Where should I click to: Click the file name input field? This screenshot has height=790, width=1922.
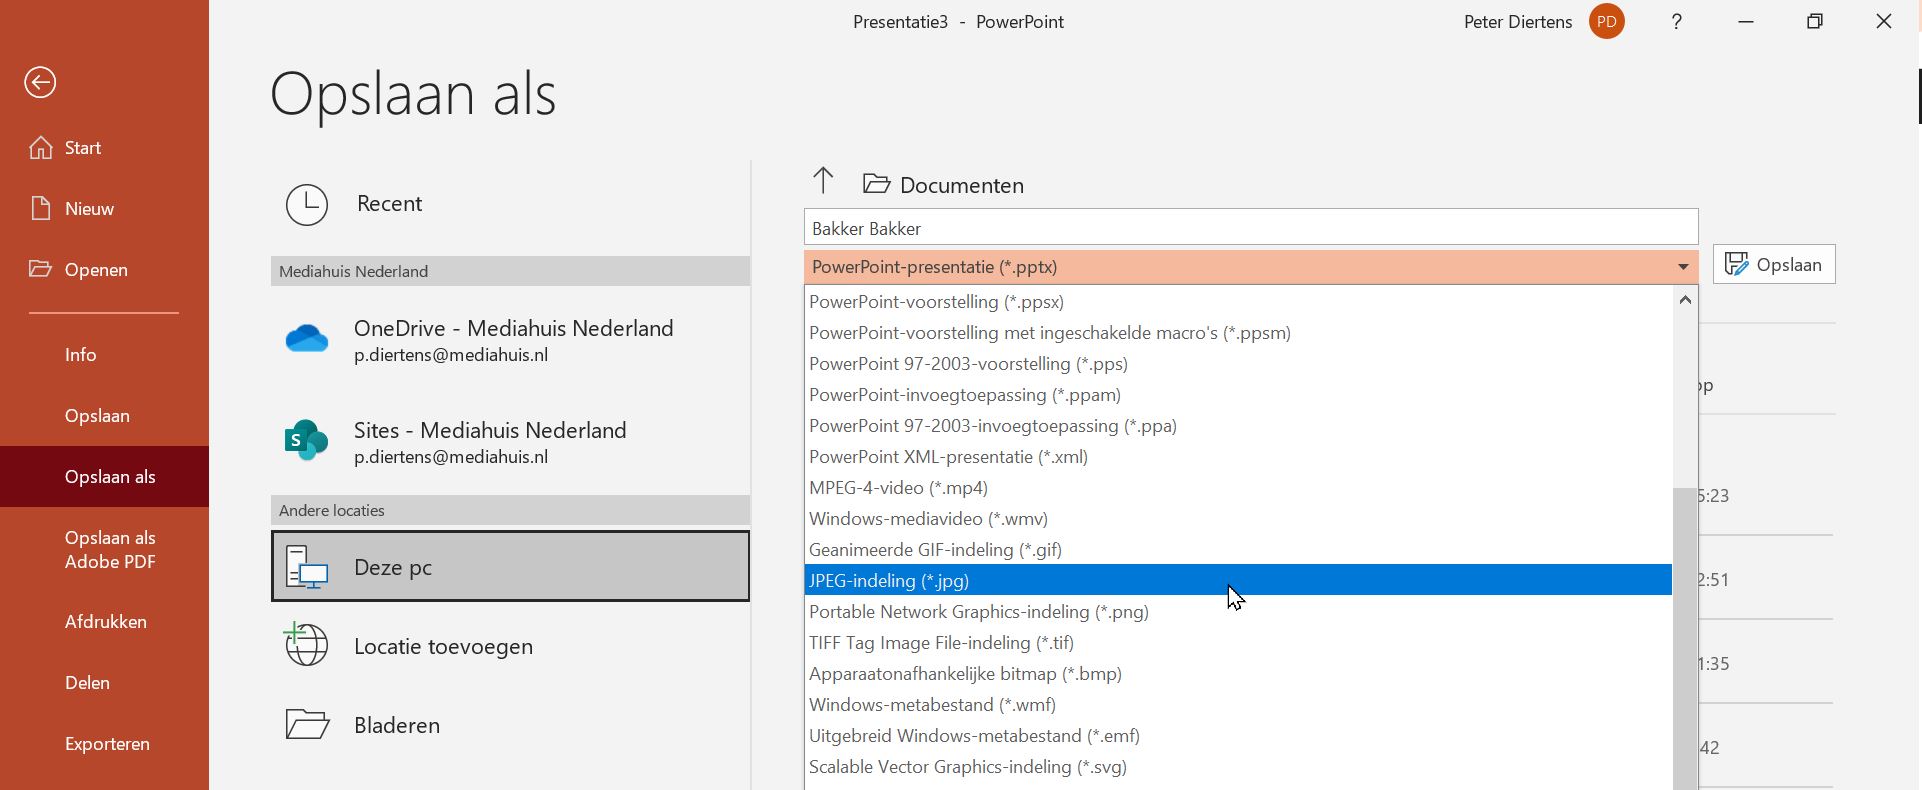tap(1250, 229)
